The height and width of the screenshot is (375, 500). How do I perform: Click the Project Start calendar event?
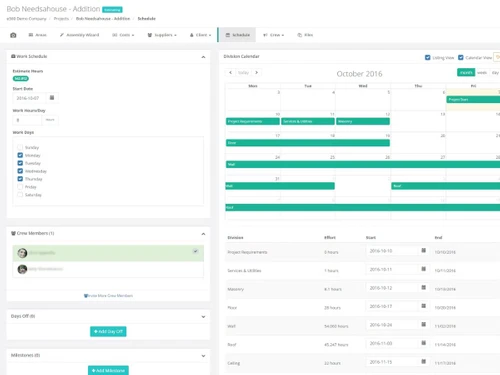473,99
